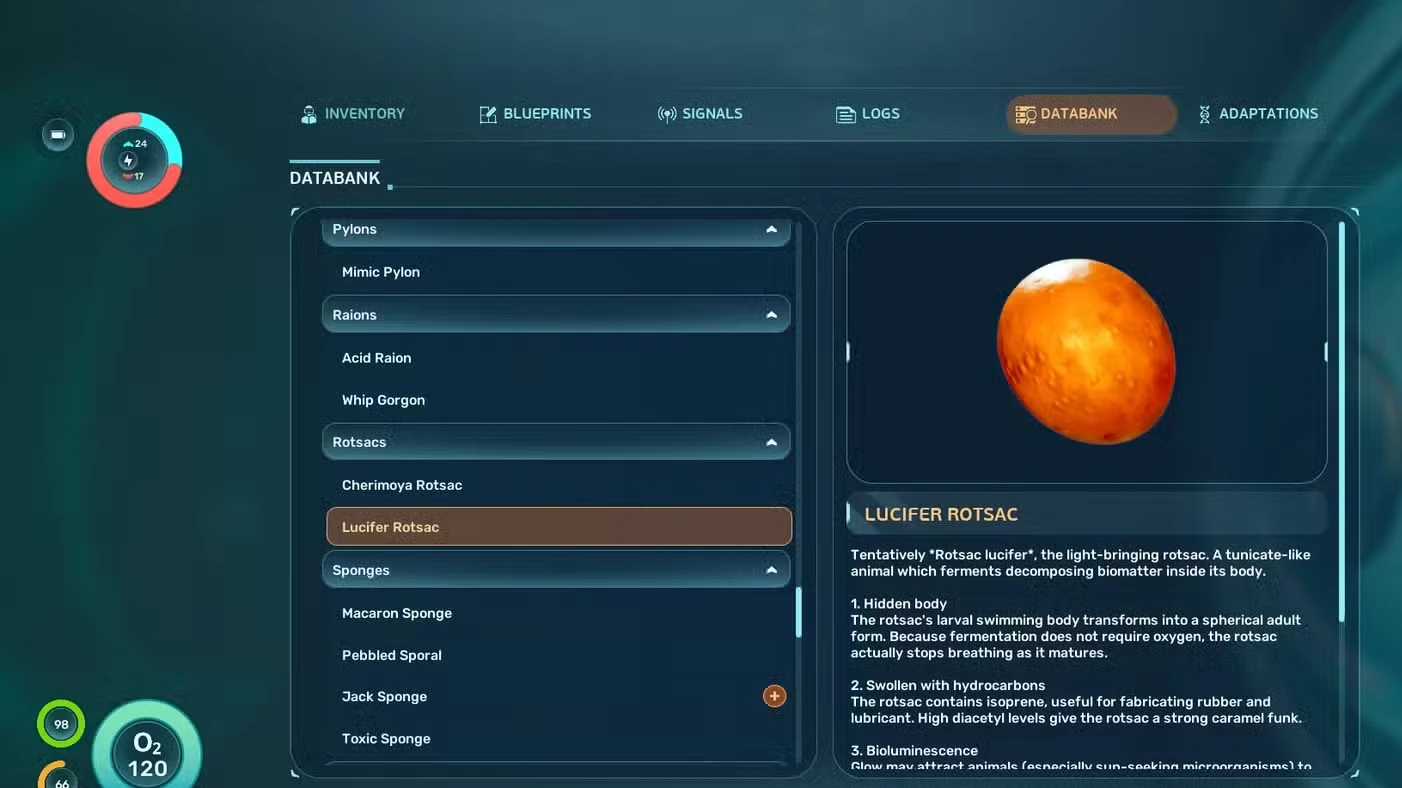This screenshot has height=788, width=1402.
Task: Select the Toxic Sponge entry
Action: point(559,739)
